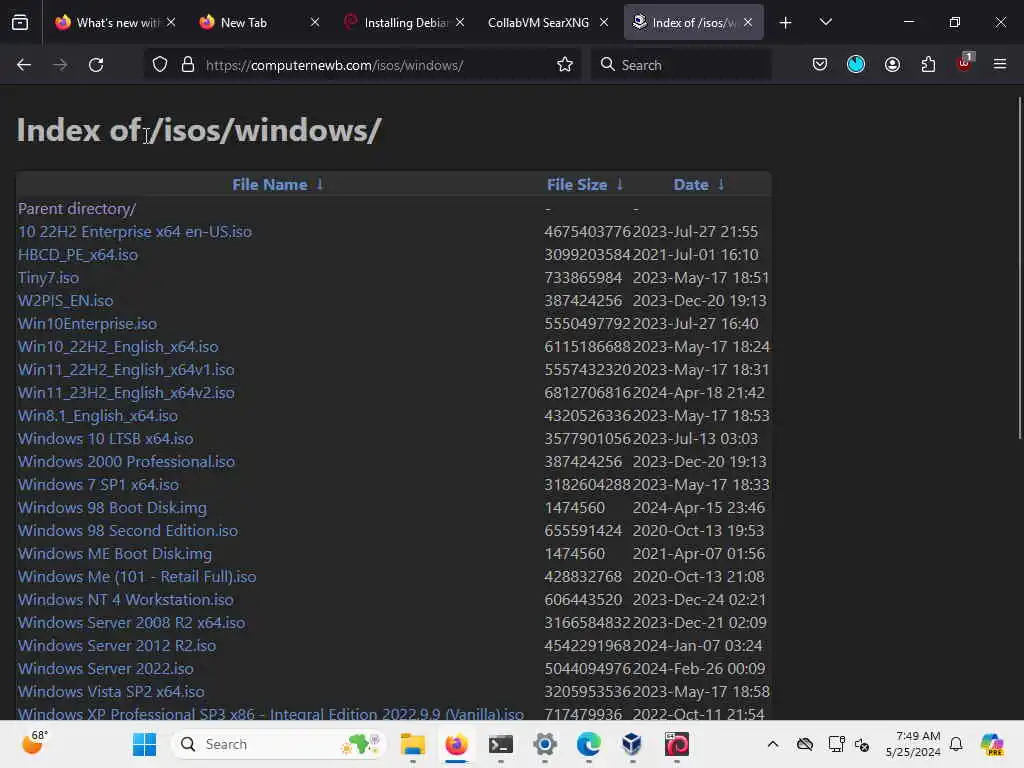Download Tiny7.iso file

(48, 278)
